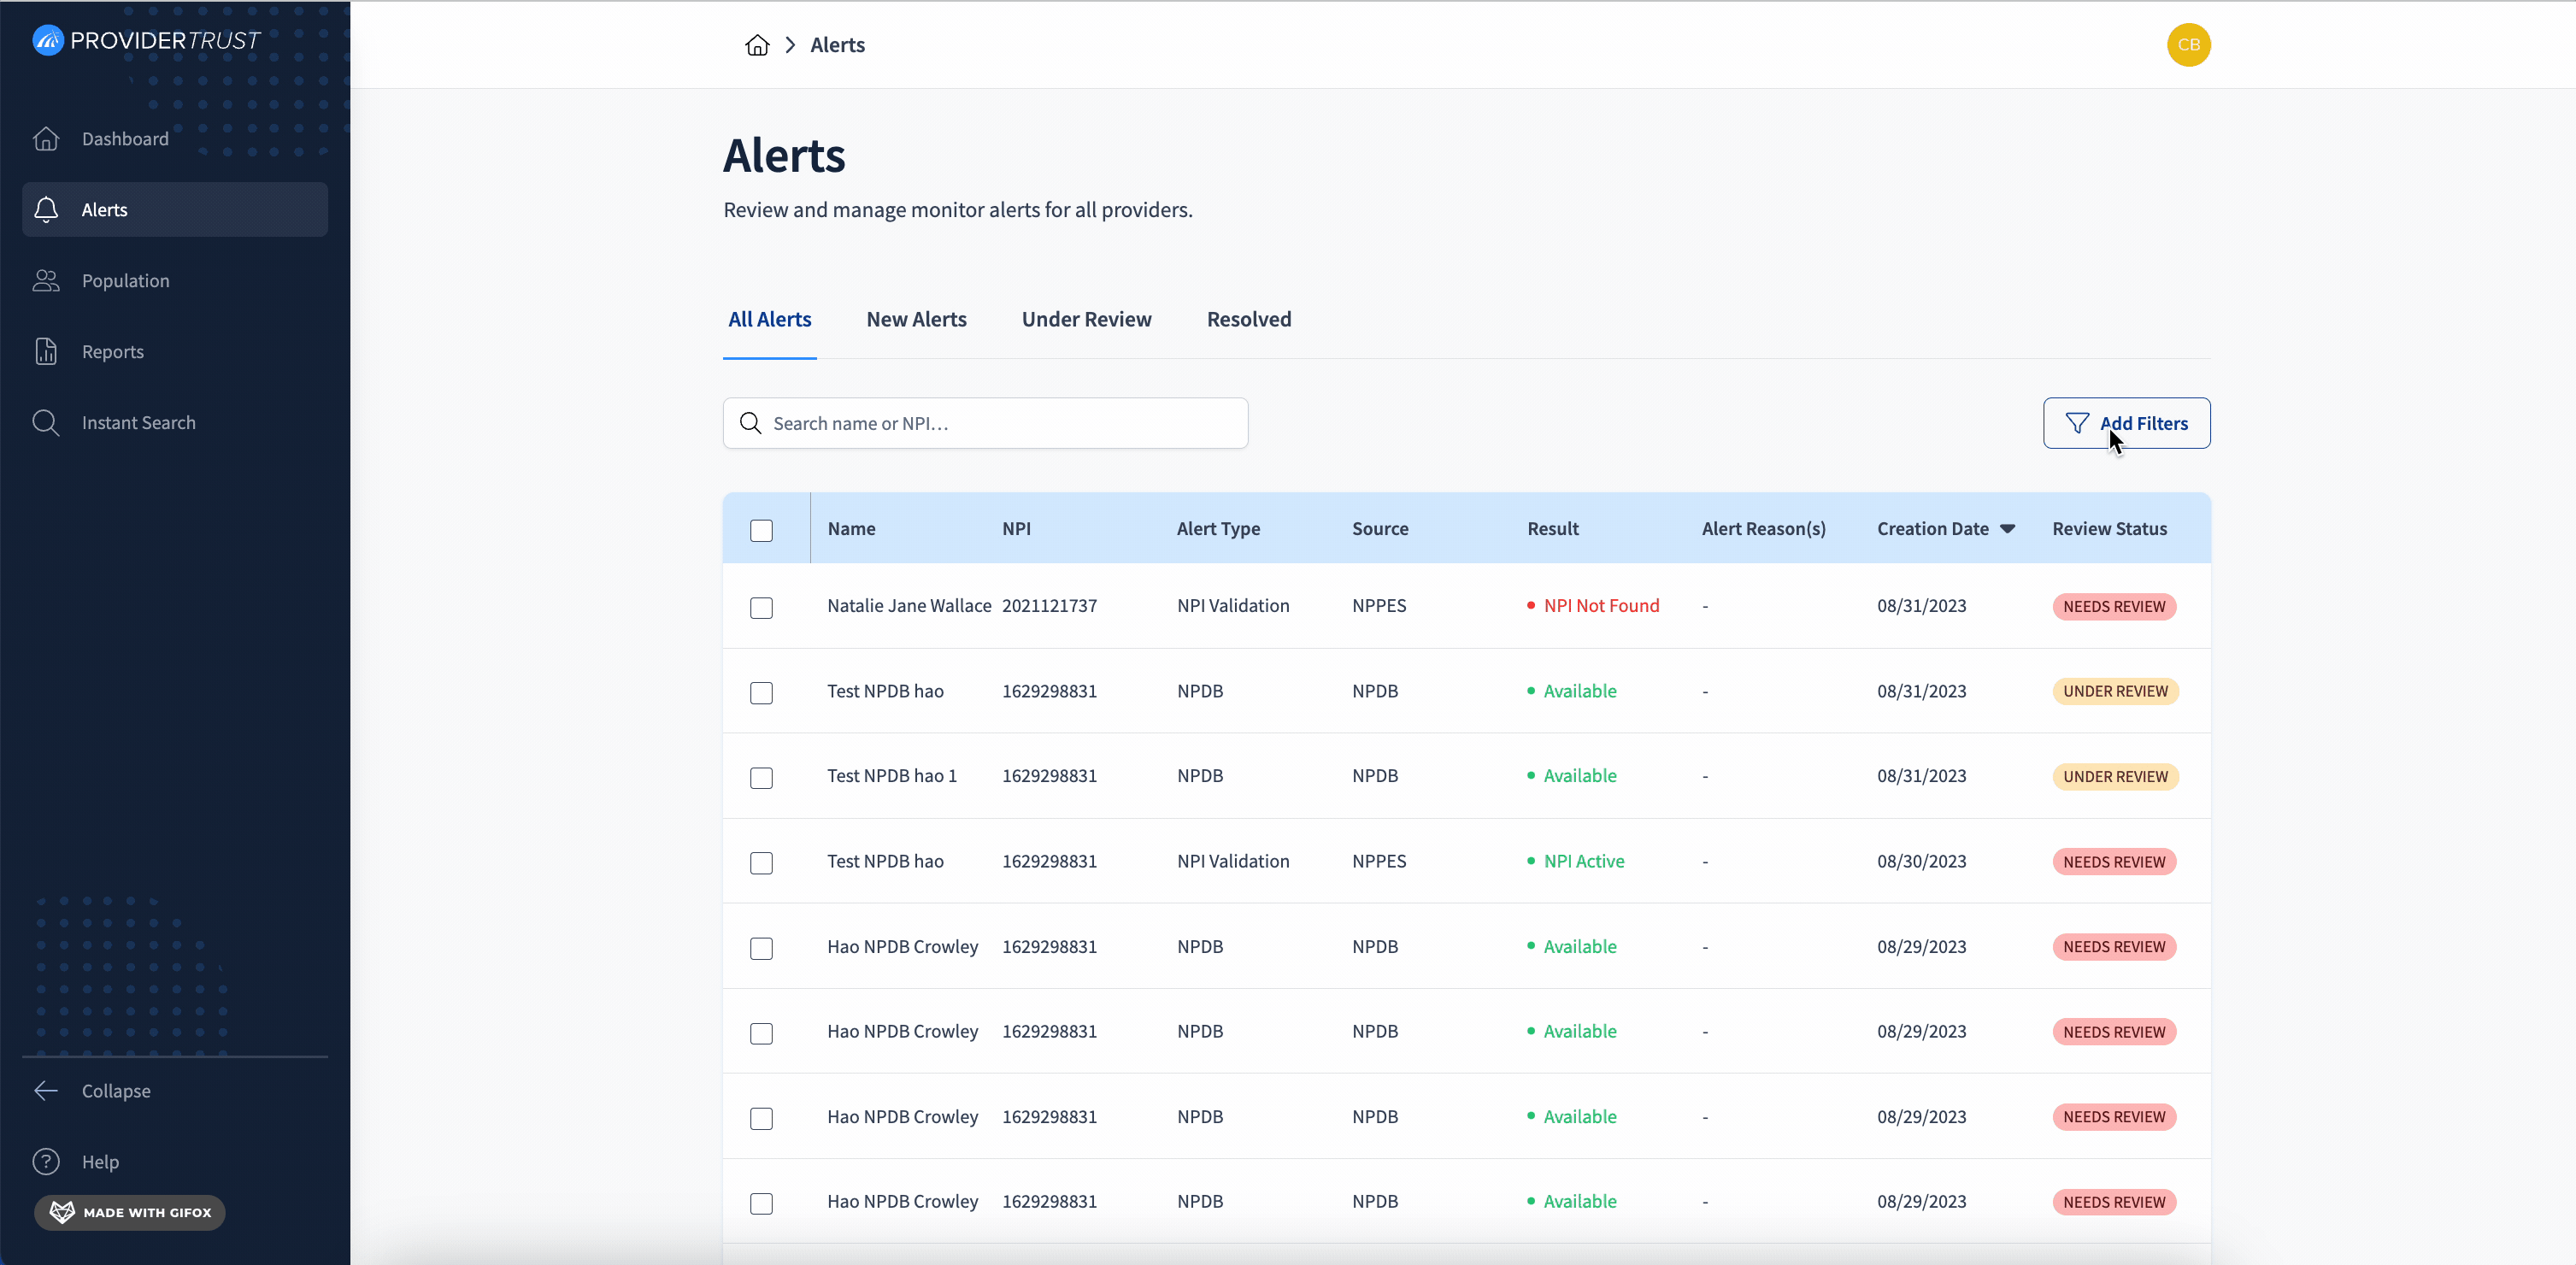Viewport: 2576px width, 1265px height.
Task: Open the CB user avatar menu
Action: point(2188,45)
